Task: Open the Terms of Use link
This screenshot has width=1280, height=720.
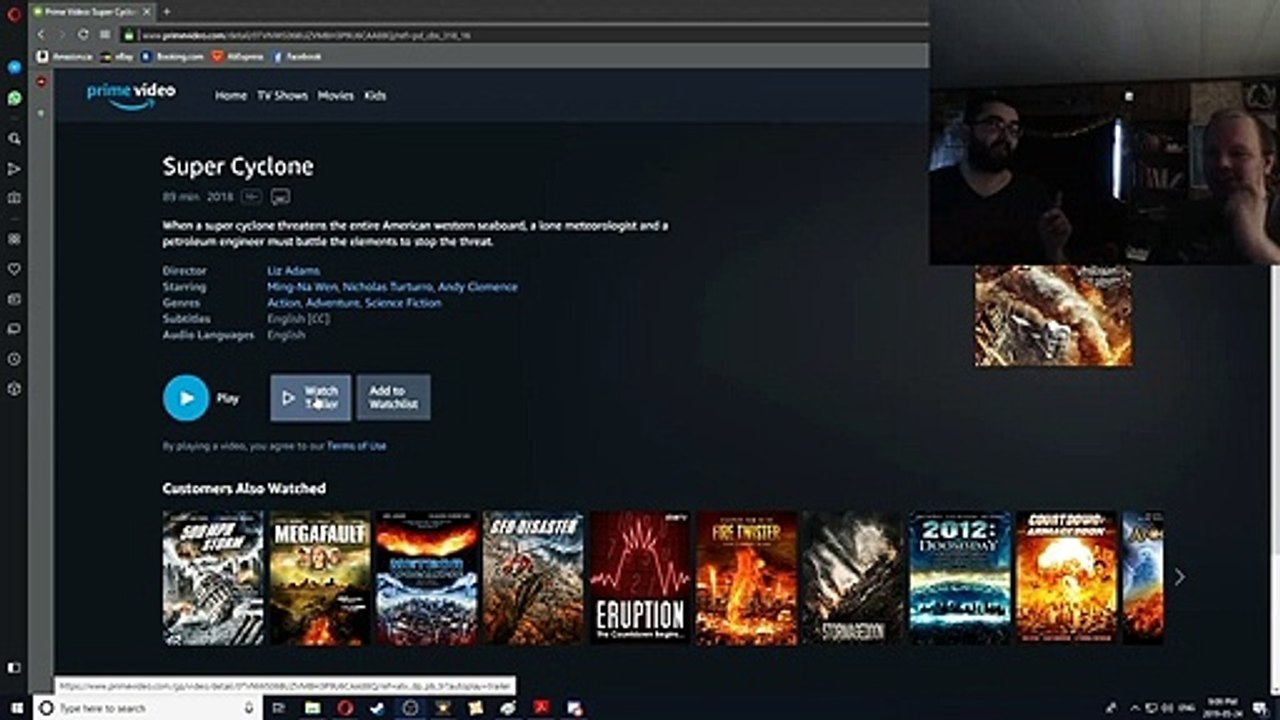Action: pyautogui.click(x=356, y=446)
